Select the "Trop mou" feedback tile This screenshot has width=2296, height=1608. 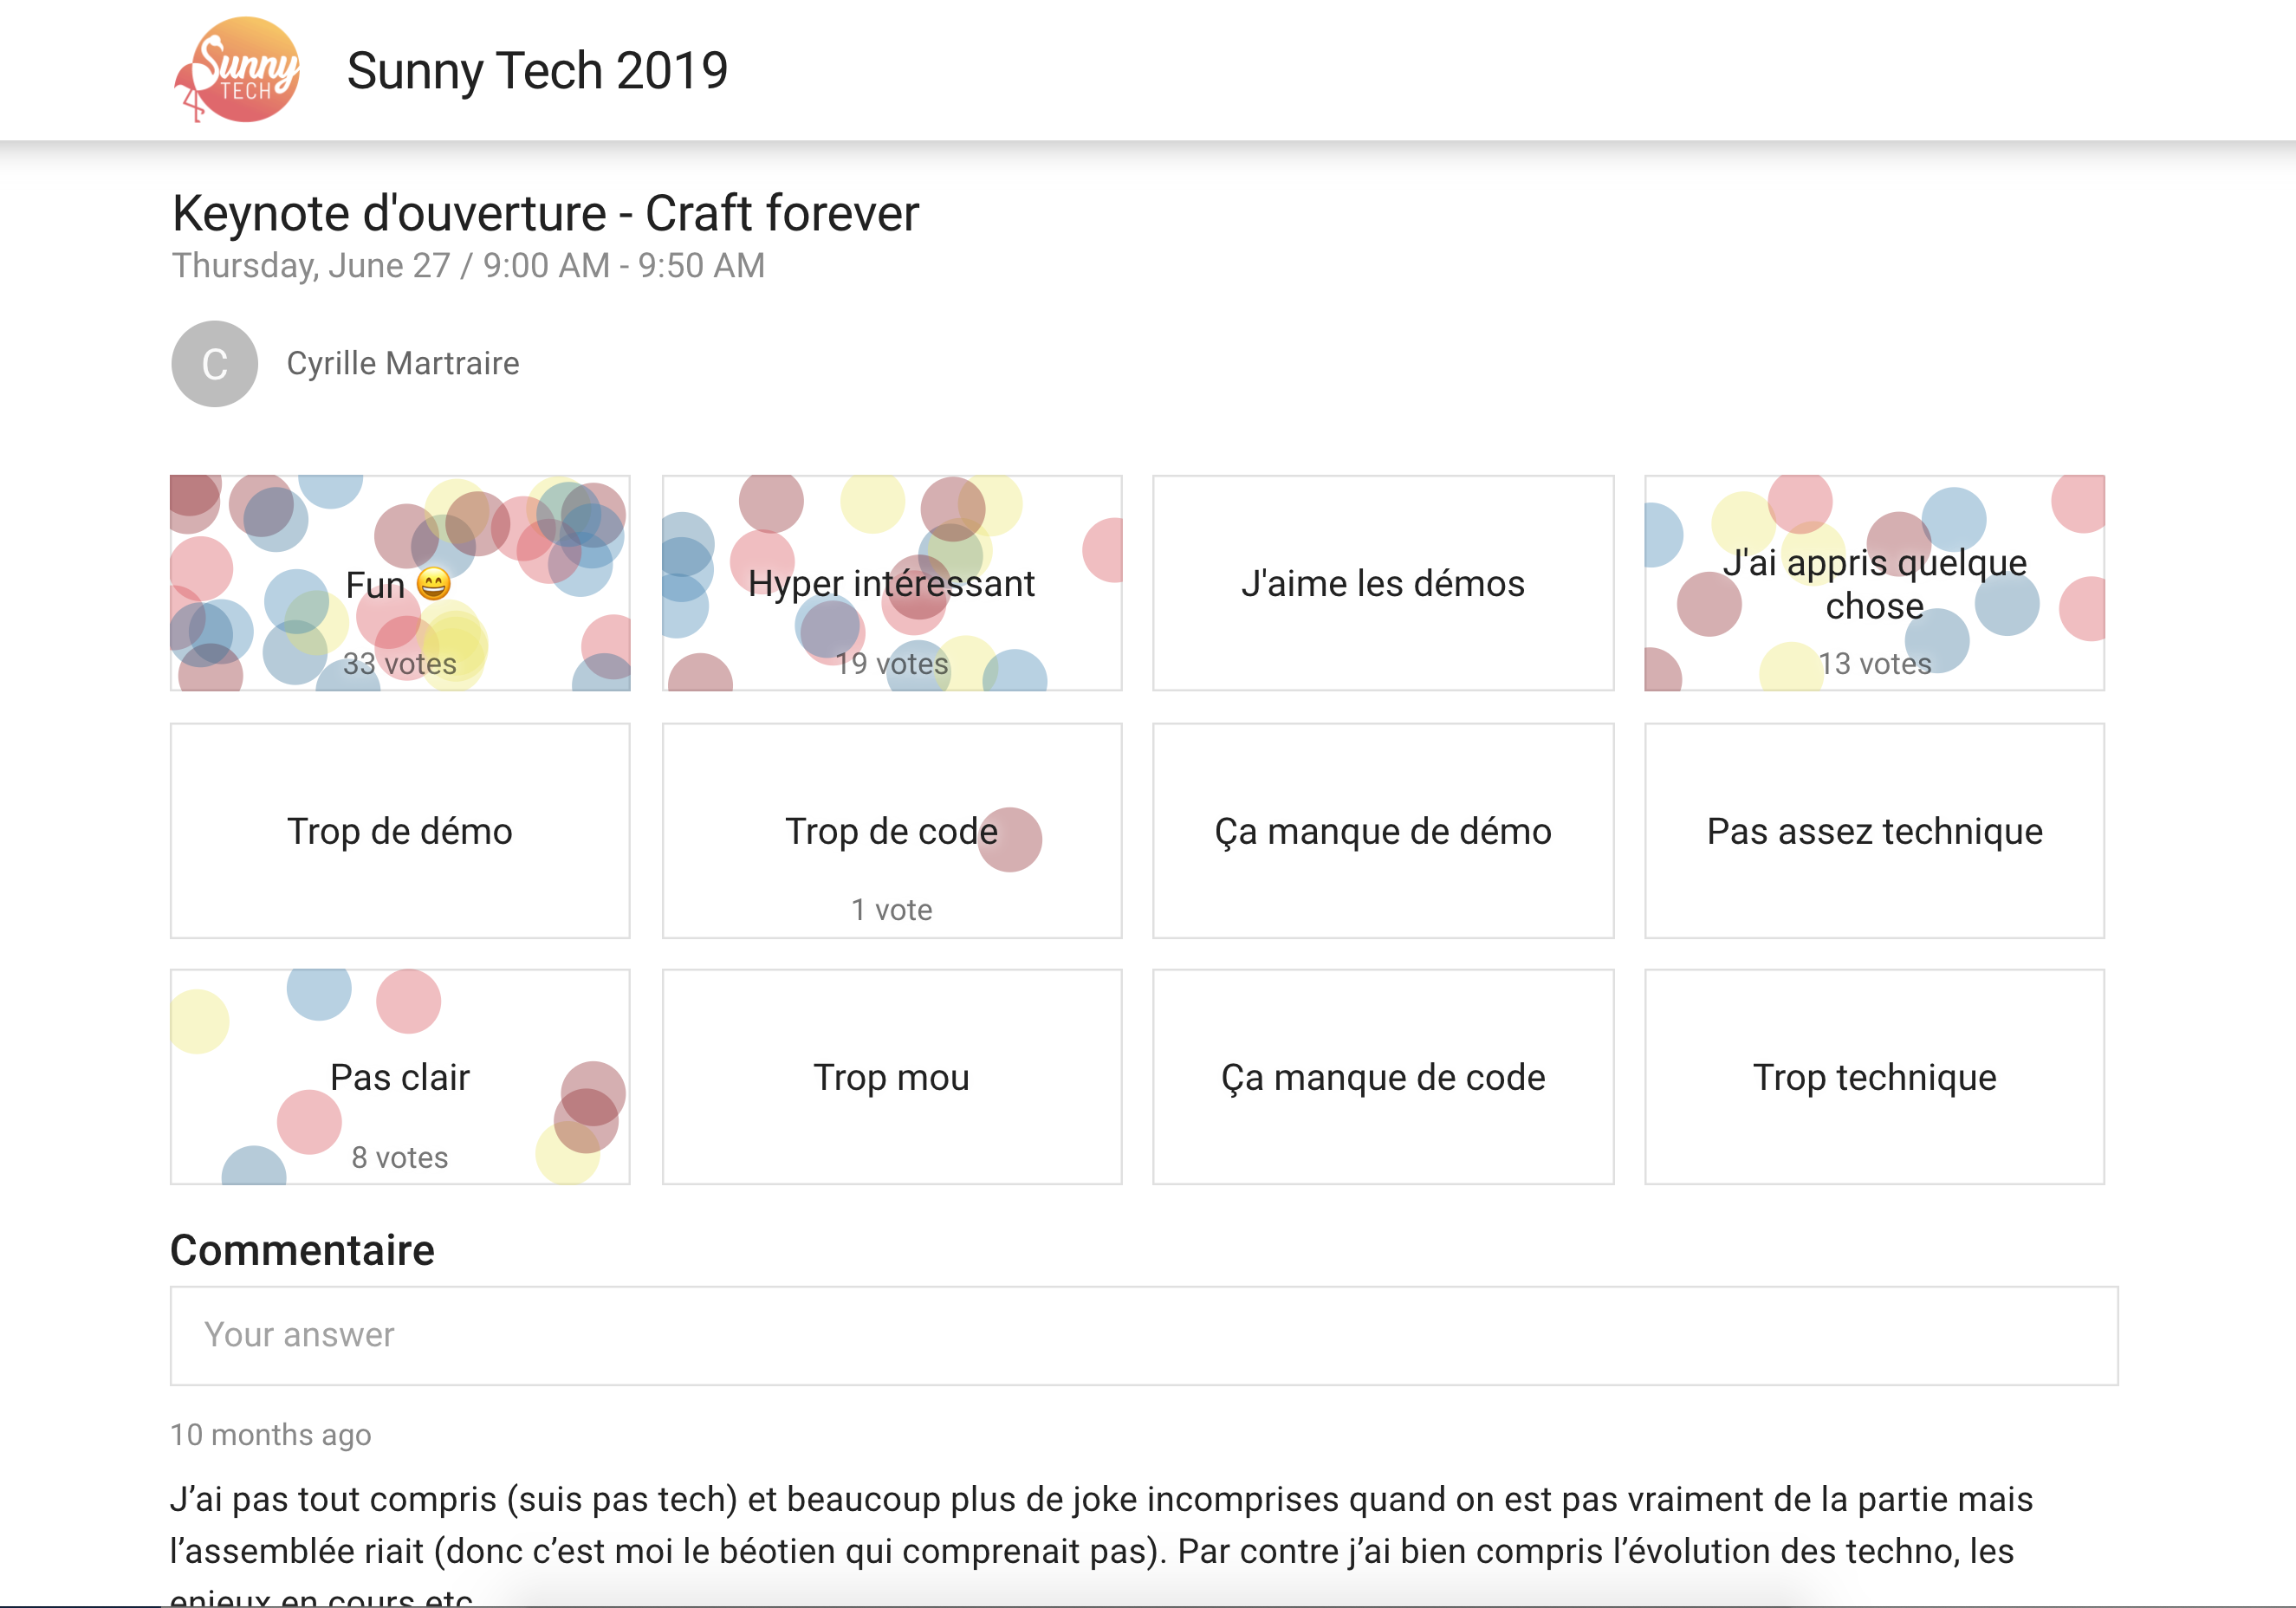pyautogui.click(x=891, y=1077)
